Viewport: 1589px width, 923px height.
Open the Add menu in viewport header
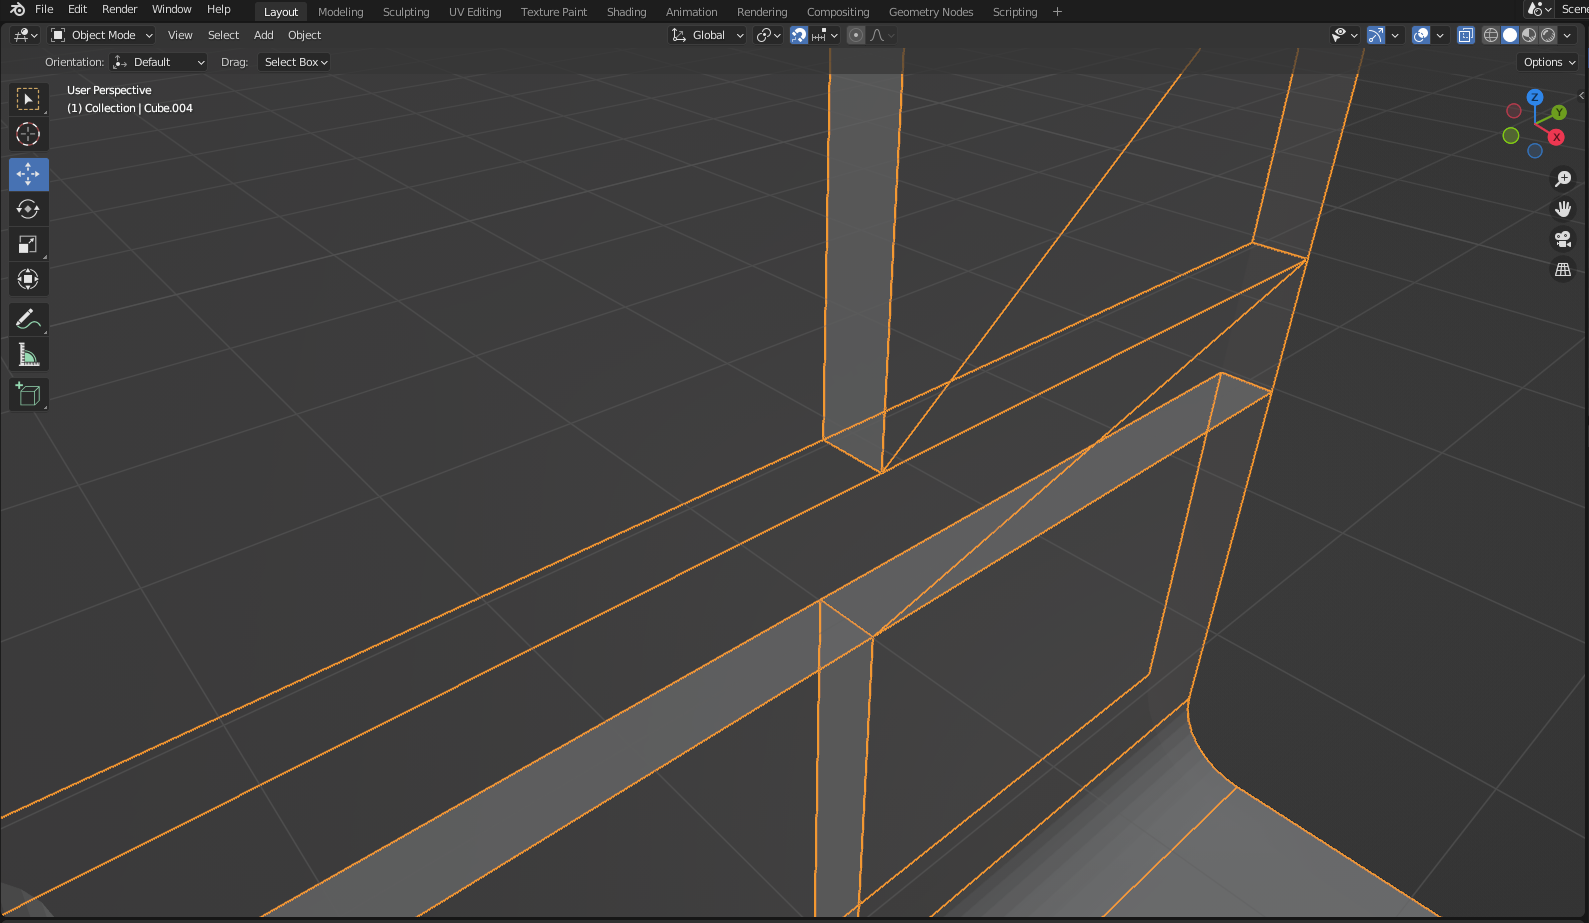[263, 35]
